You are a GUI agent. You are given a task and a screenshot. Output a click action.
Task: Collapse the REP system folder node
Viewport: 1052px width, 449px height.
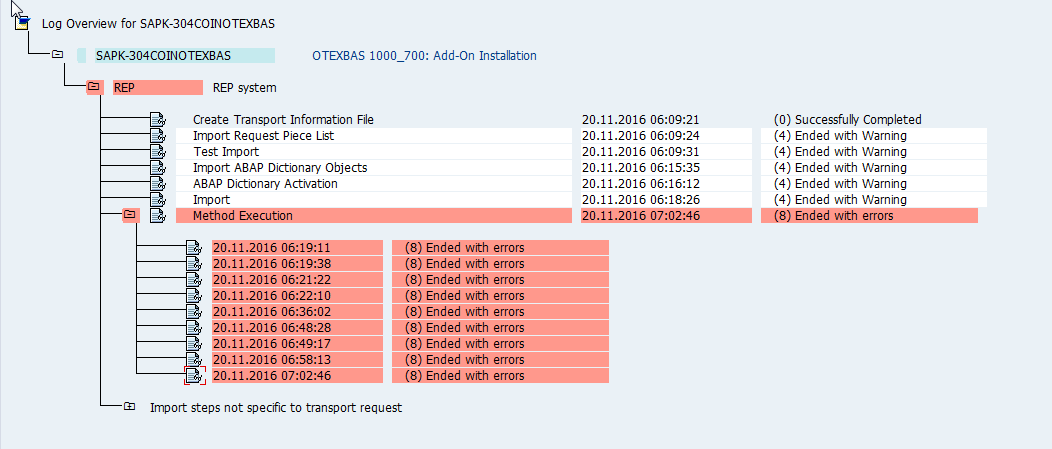point(95,87)
